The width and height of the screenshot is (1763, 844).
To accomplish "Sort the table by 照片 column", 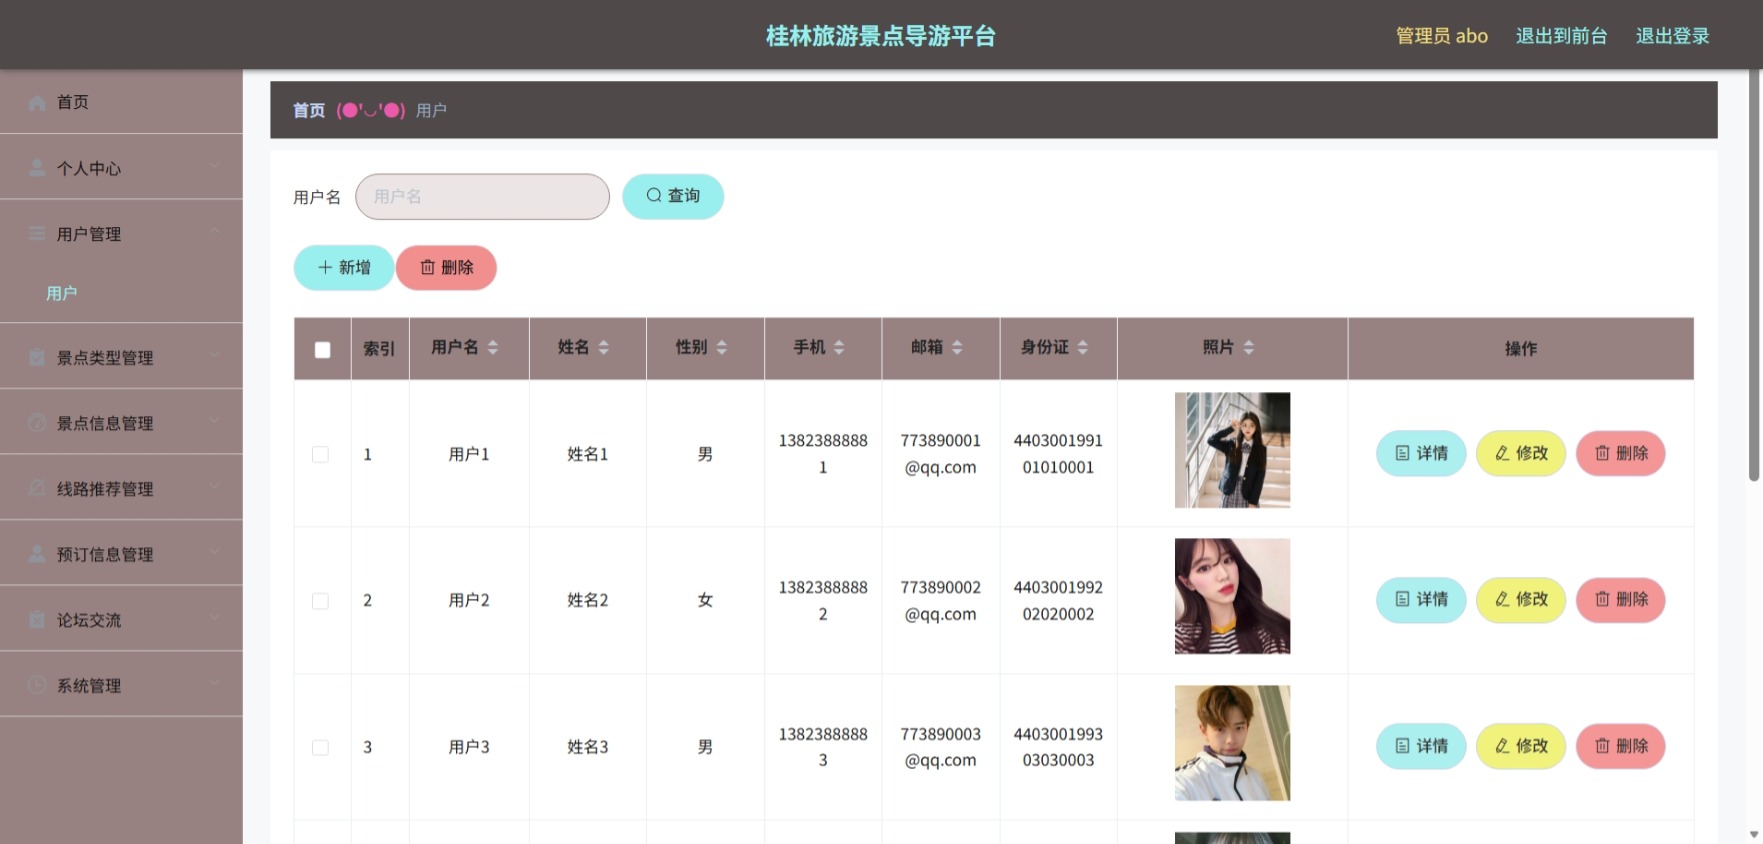I will coord(1249,347).
